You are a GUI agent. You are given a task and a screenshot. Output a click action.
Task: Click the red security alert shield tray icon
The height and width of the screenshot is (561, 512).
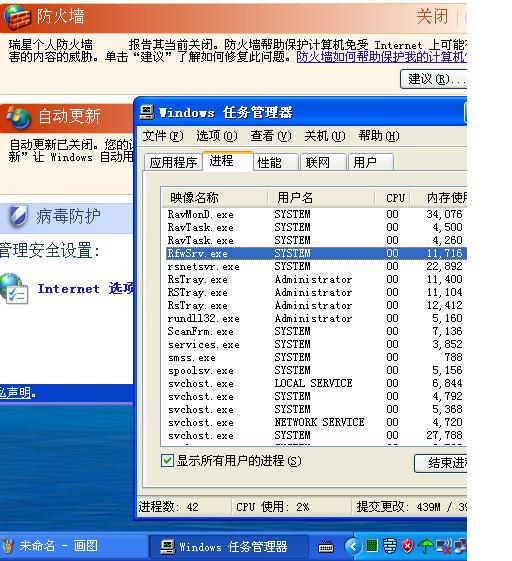[407, 546]
